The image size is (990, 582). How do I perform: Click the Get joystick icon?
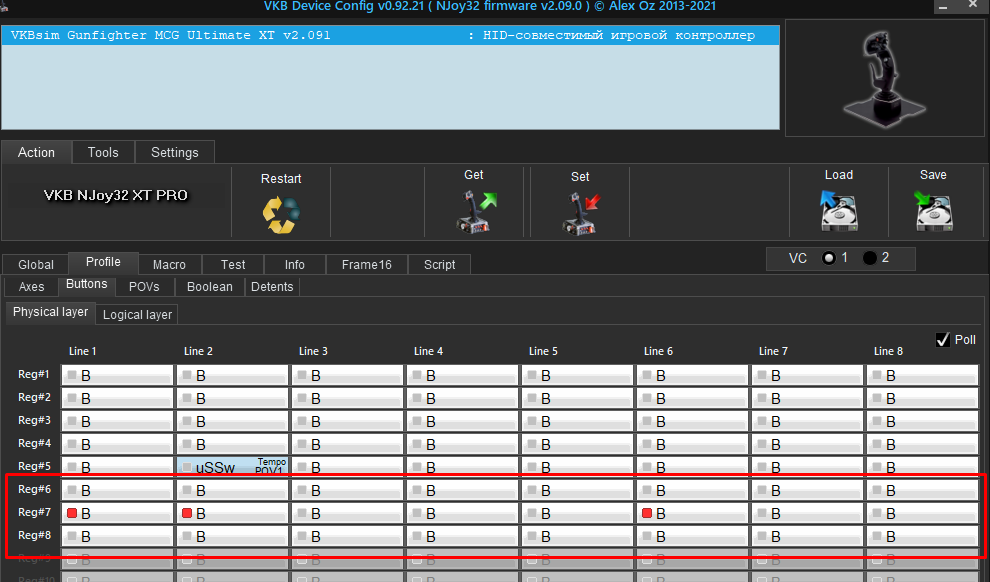tap(477, 213)
